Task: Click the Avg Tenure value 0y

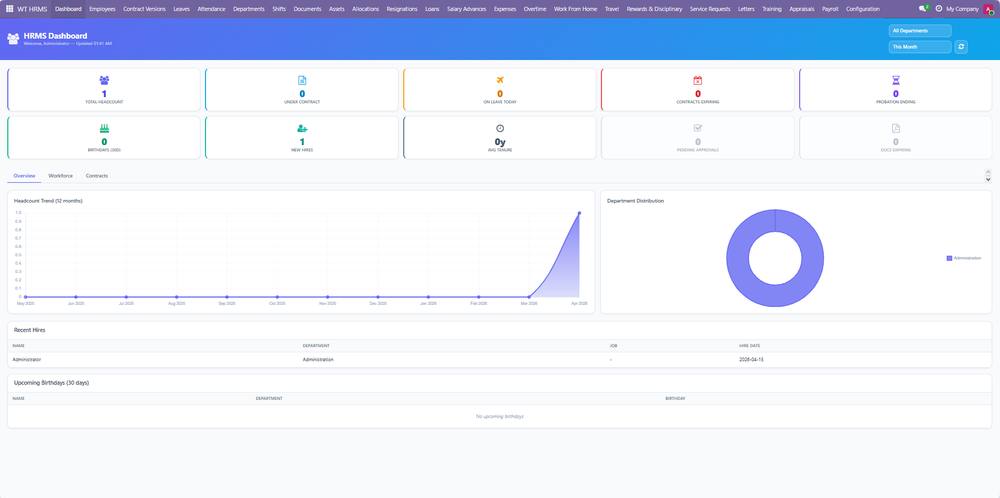Action: click(500, 142)
